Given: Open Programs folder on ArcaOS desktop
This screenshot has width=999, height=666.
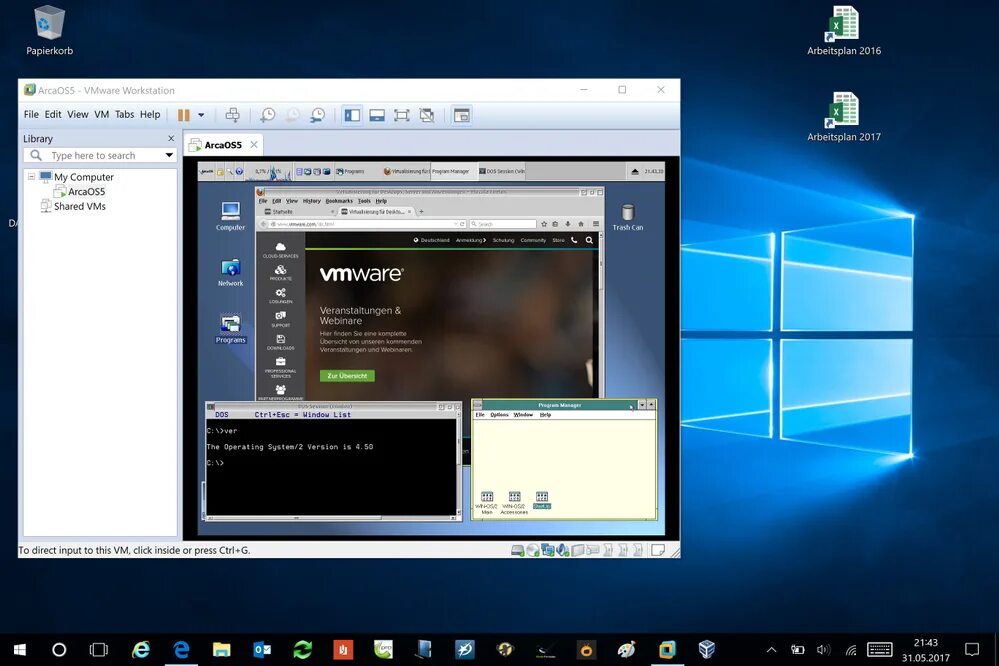Looking at the screenshot, I should tap(230, 329).
